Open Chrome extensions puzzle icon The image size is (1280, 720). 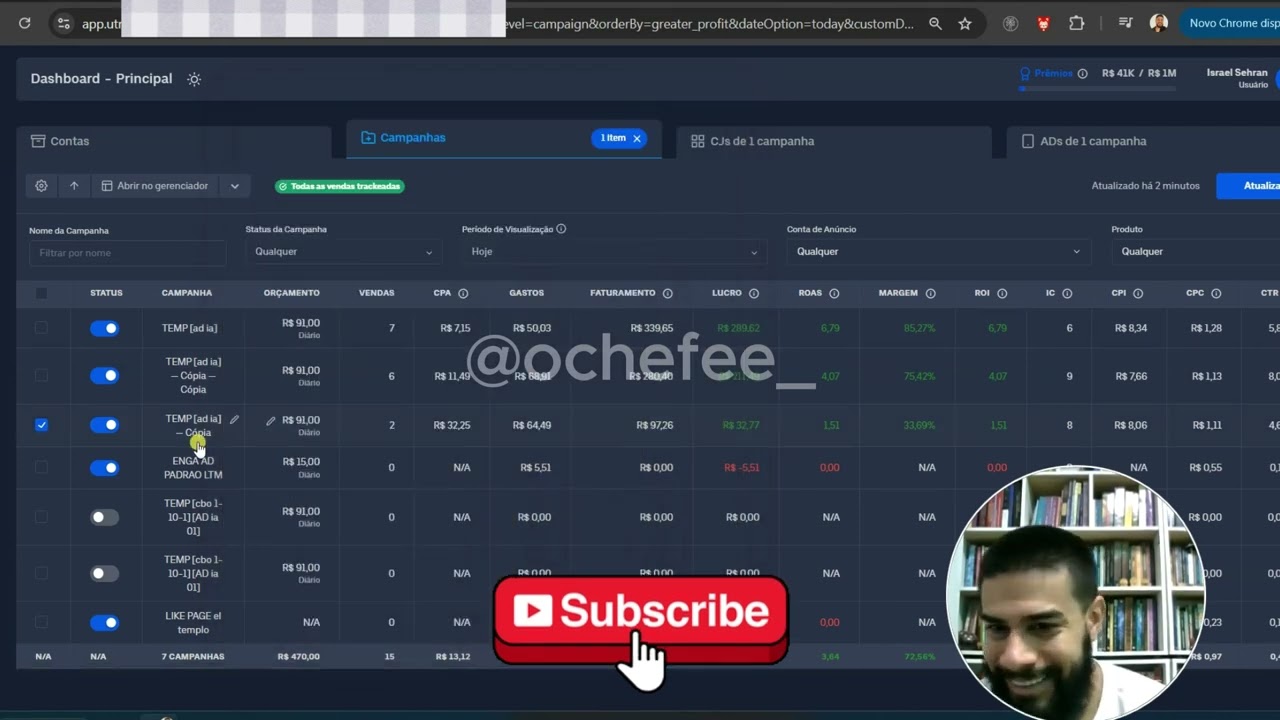[x=1077, y=23]
